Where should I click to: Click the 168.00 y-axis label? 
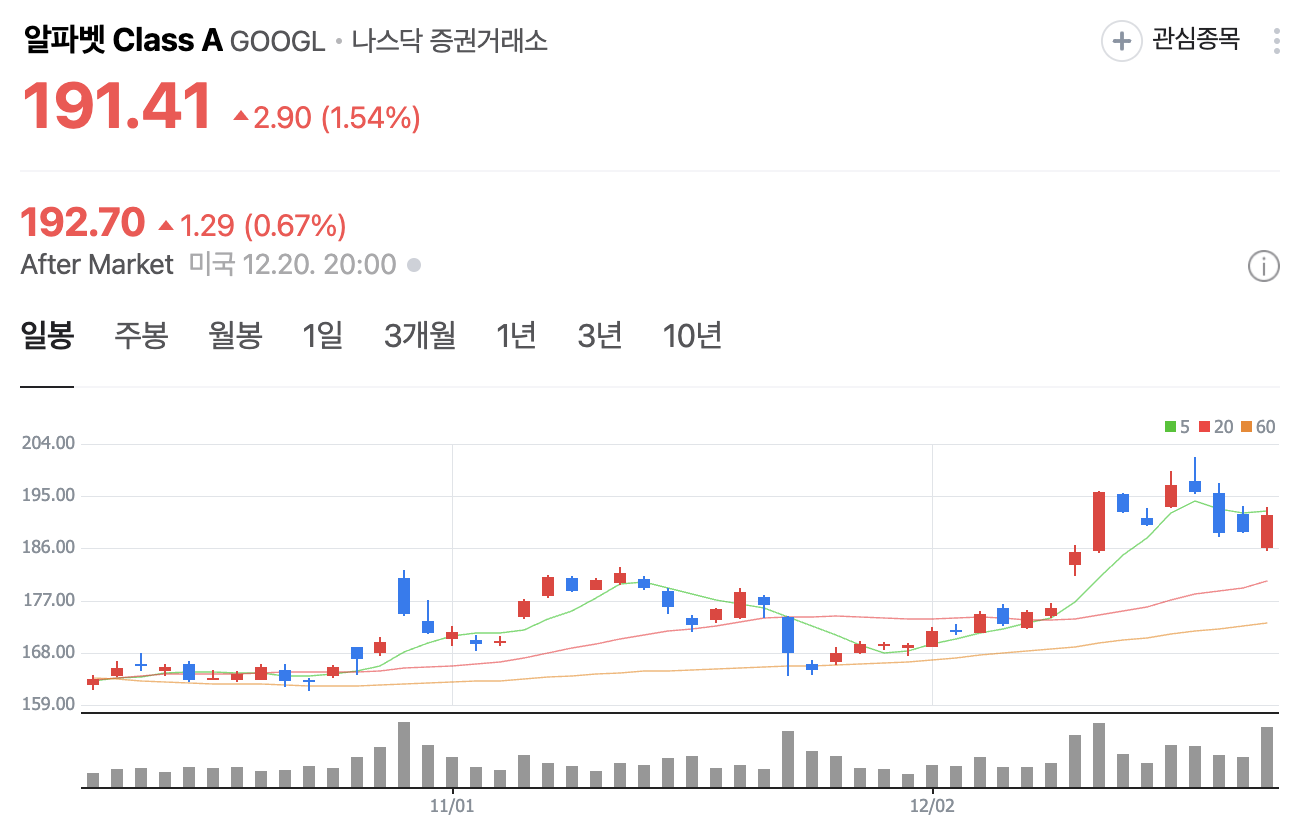(x=48, y=652)
